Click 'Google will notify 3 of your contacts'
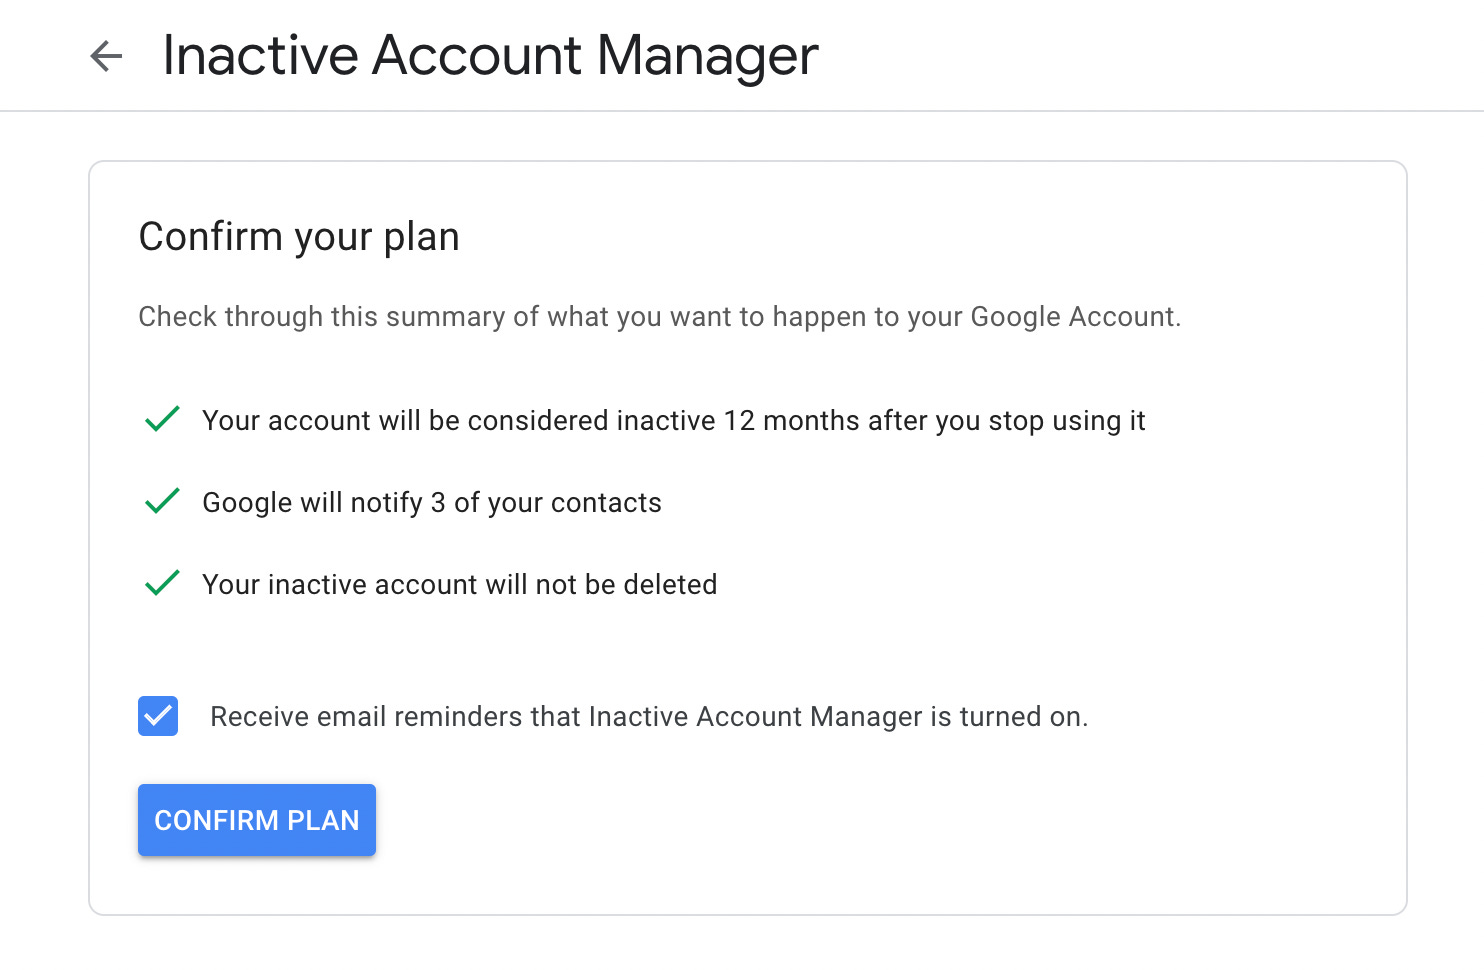Image resolution: width=1484 pixels, height=970 pixels. pyautogui.click(x=432, y=503)
